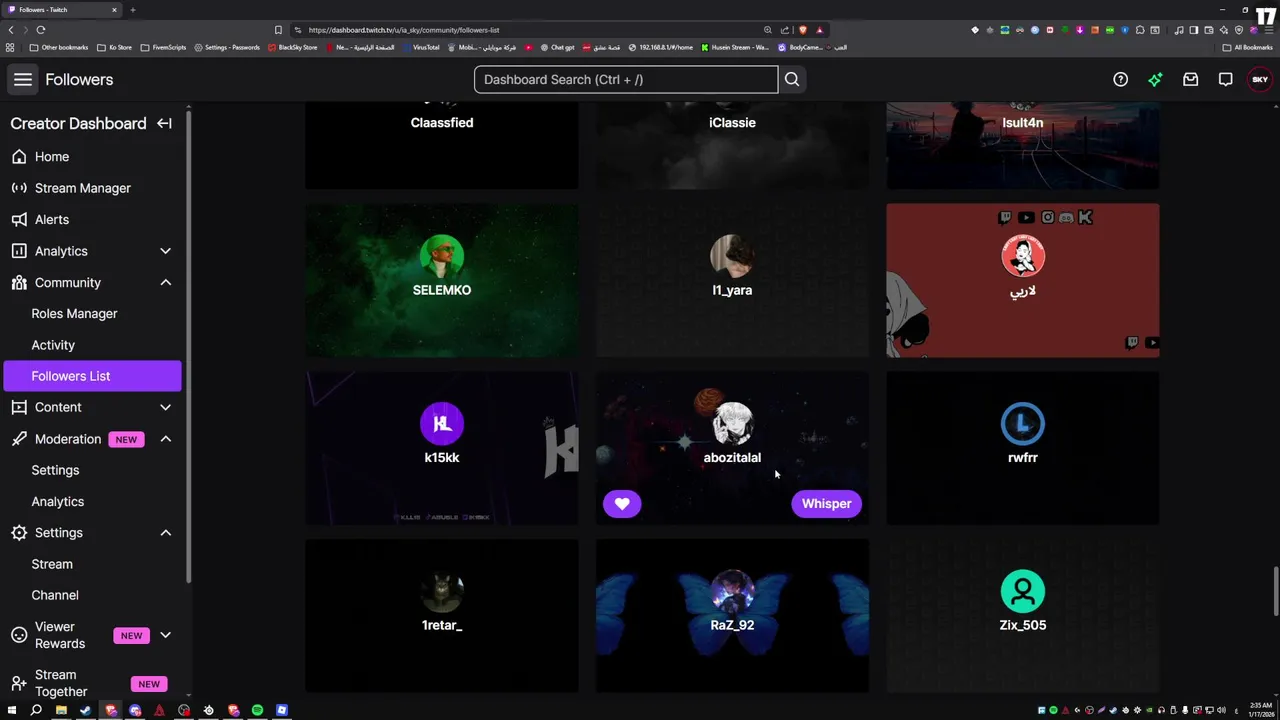Click the Community people icon
The width and height of the screenshot is (1280, 720).
click(x=19, y=283)
